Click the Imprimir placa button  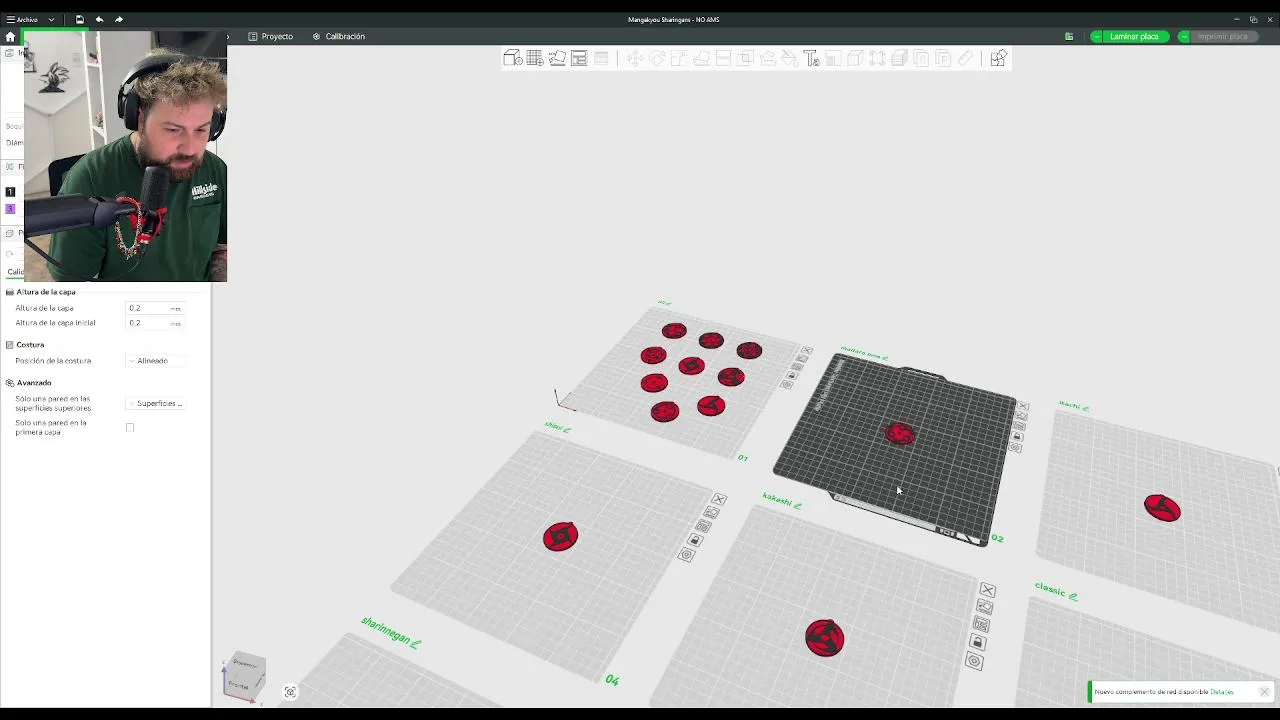pos(1222,36)
